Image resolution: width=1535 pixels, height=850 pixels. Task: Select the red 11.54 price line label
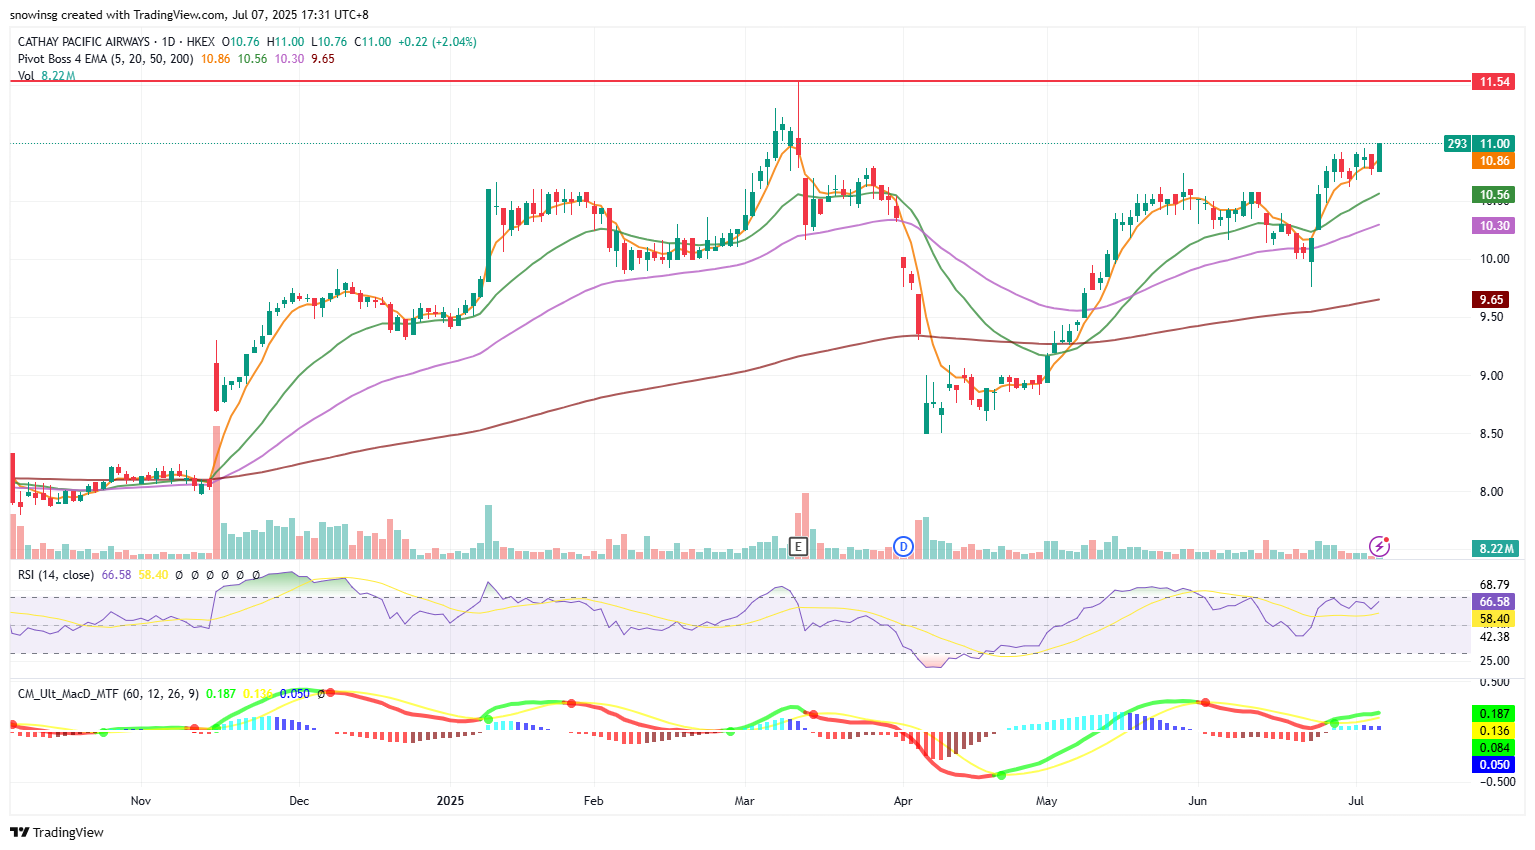[x=1495, y=81]
